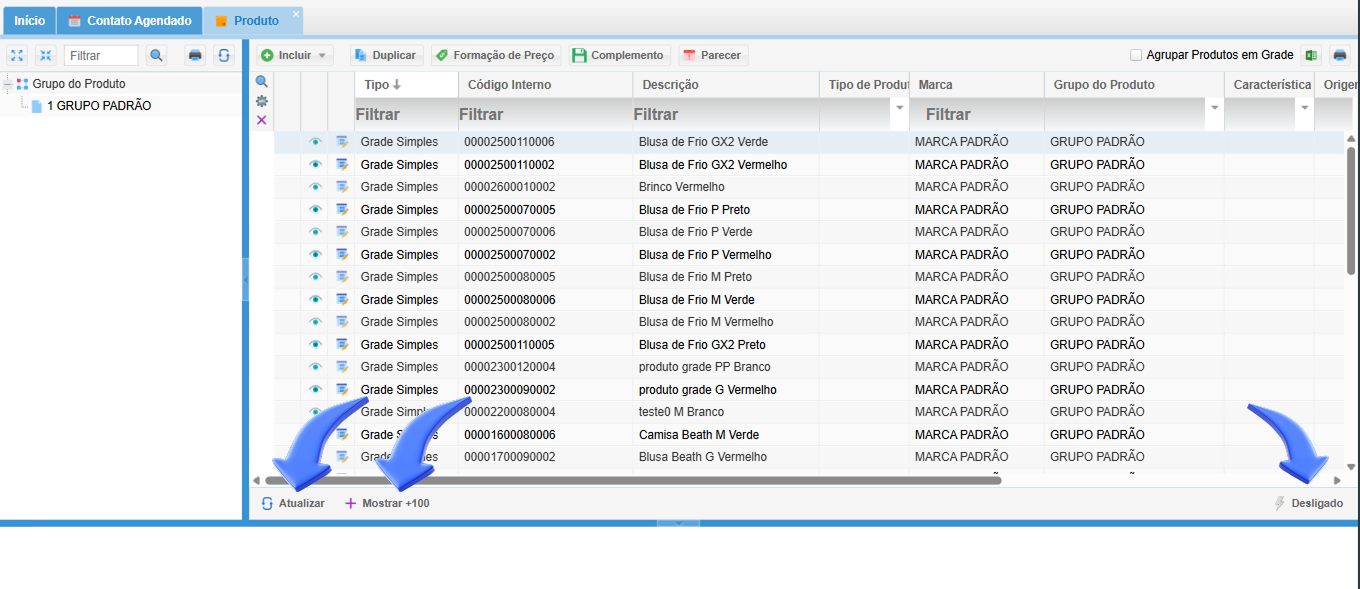Click the collapse all groups icon in sidebar
1360x589 pixels.
tap(45, 55)
